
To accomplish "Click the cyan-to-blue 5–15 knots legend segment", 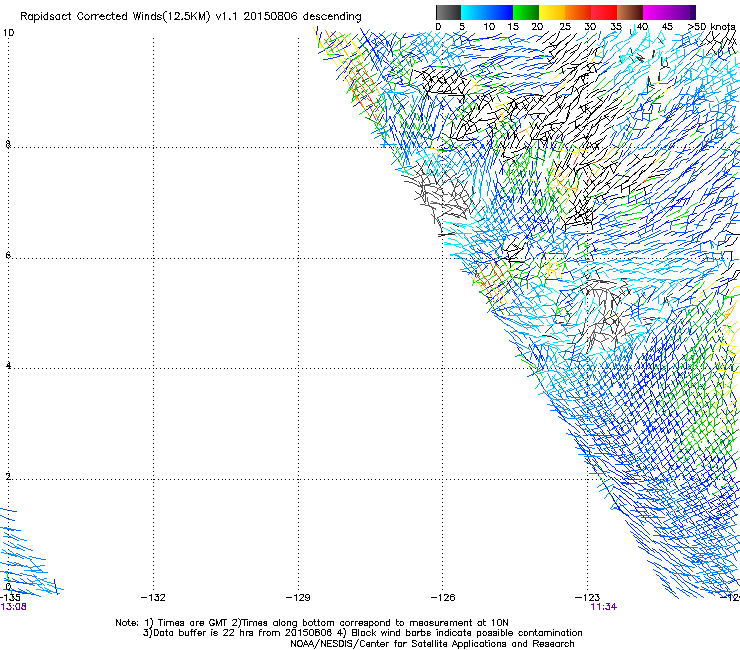I will pos(487,12).
